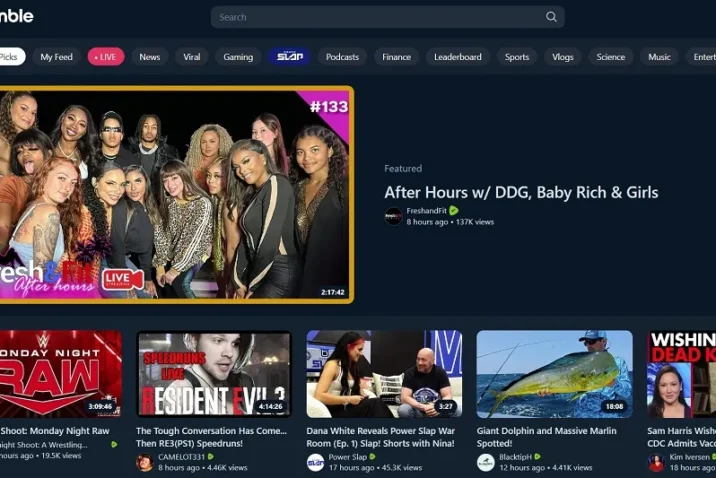Open 'Dana White Reveals Power Slap' title
This screenshot has width=716, height=478.
(381, 437)
